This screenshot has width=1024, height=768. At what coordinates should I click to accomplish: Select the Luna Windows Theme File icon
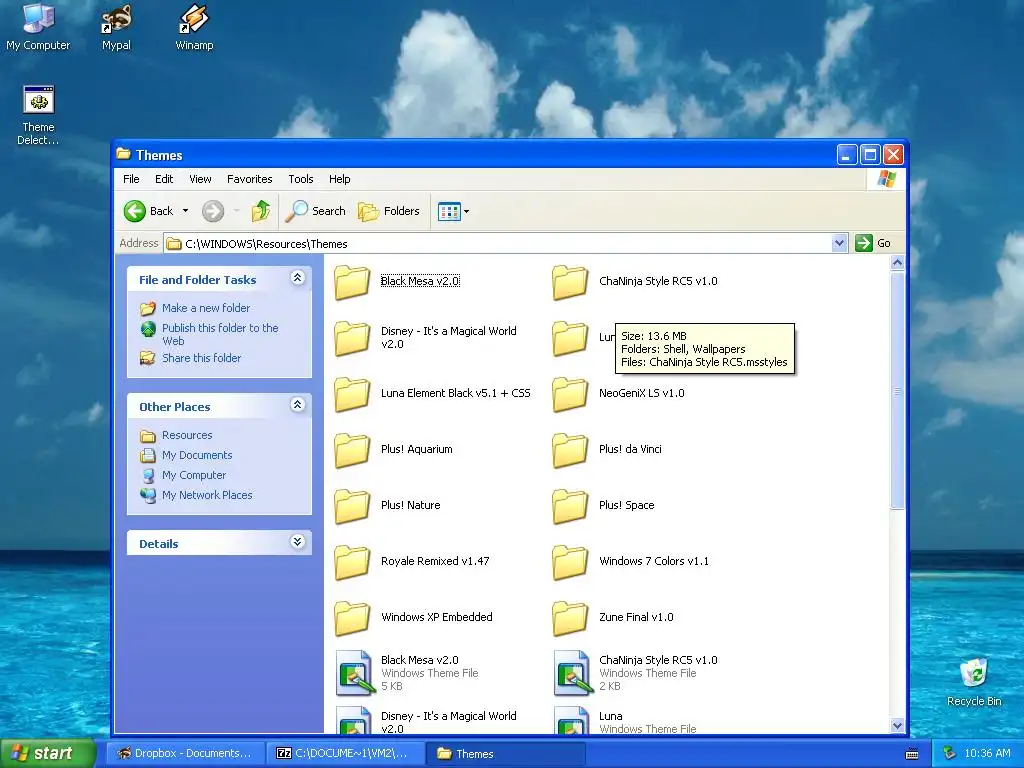[x=571, y=720]
